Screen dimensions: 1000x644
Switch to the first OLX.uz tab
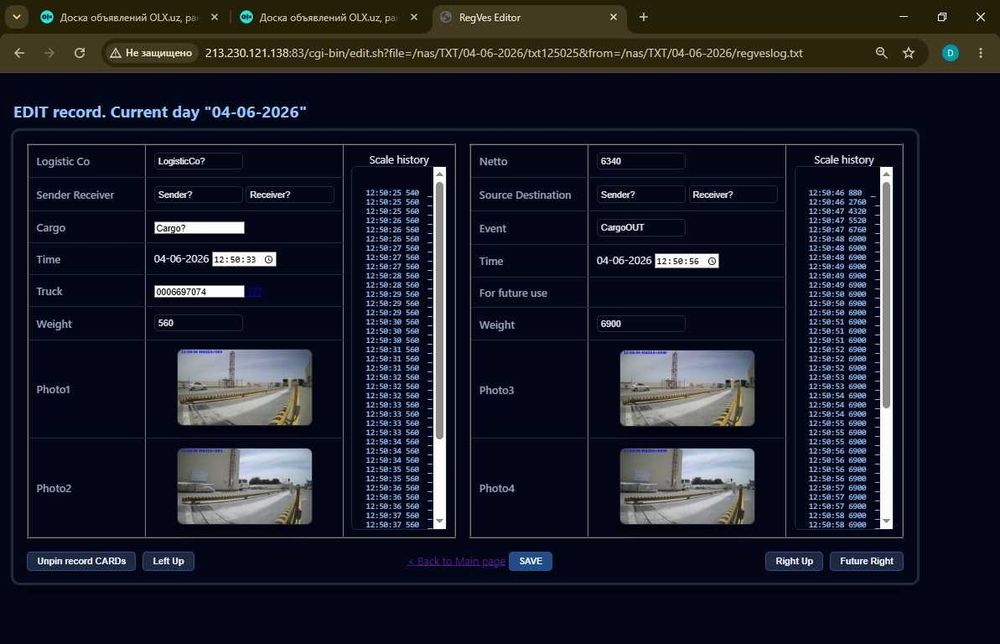129,17
